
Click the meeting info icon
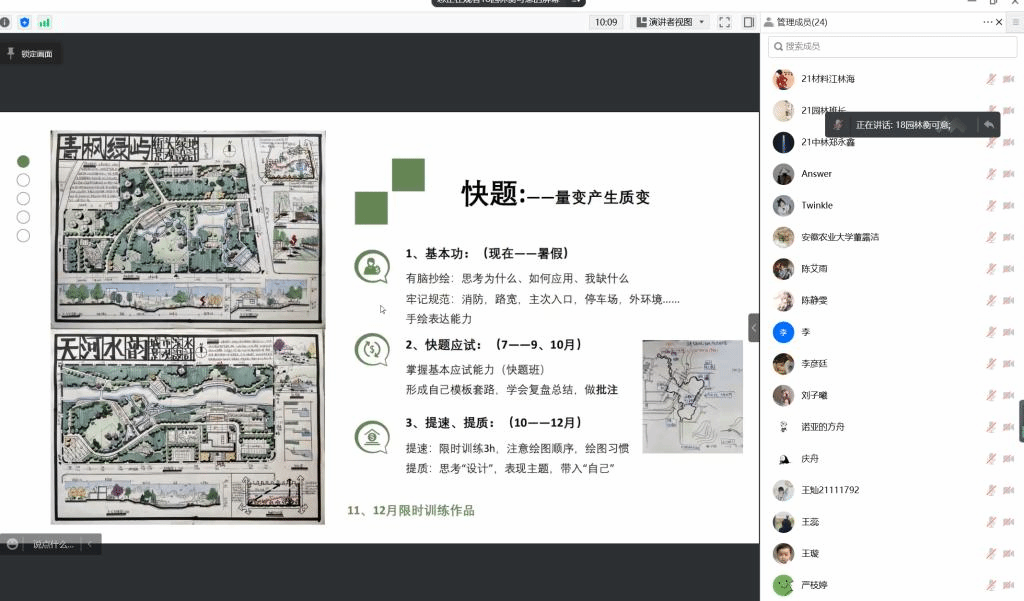coord(5,22)
